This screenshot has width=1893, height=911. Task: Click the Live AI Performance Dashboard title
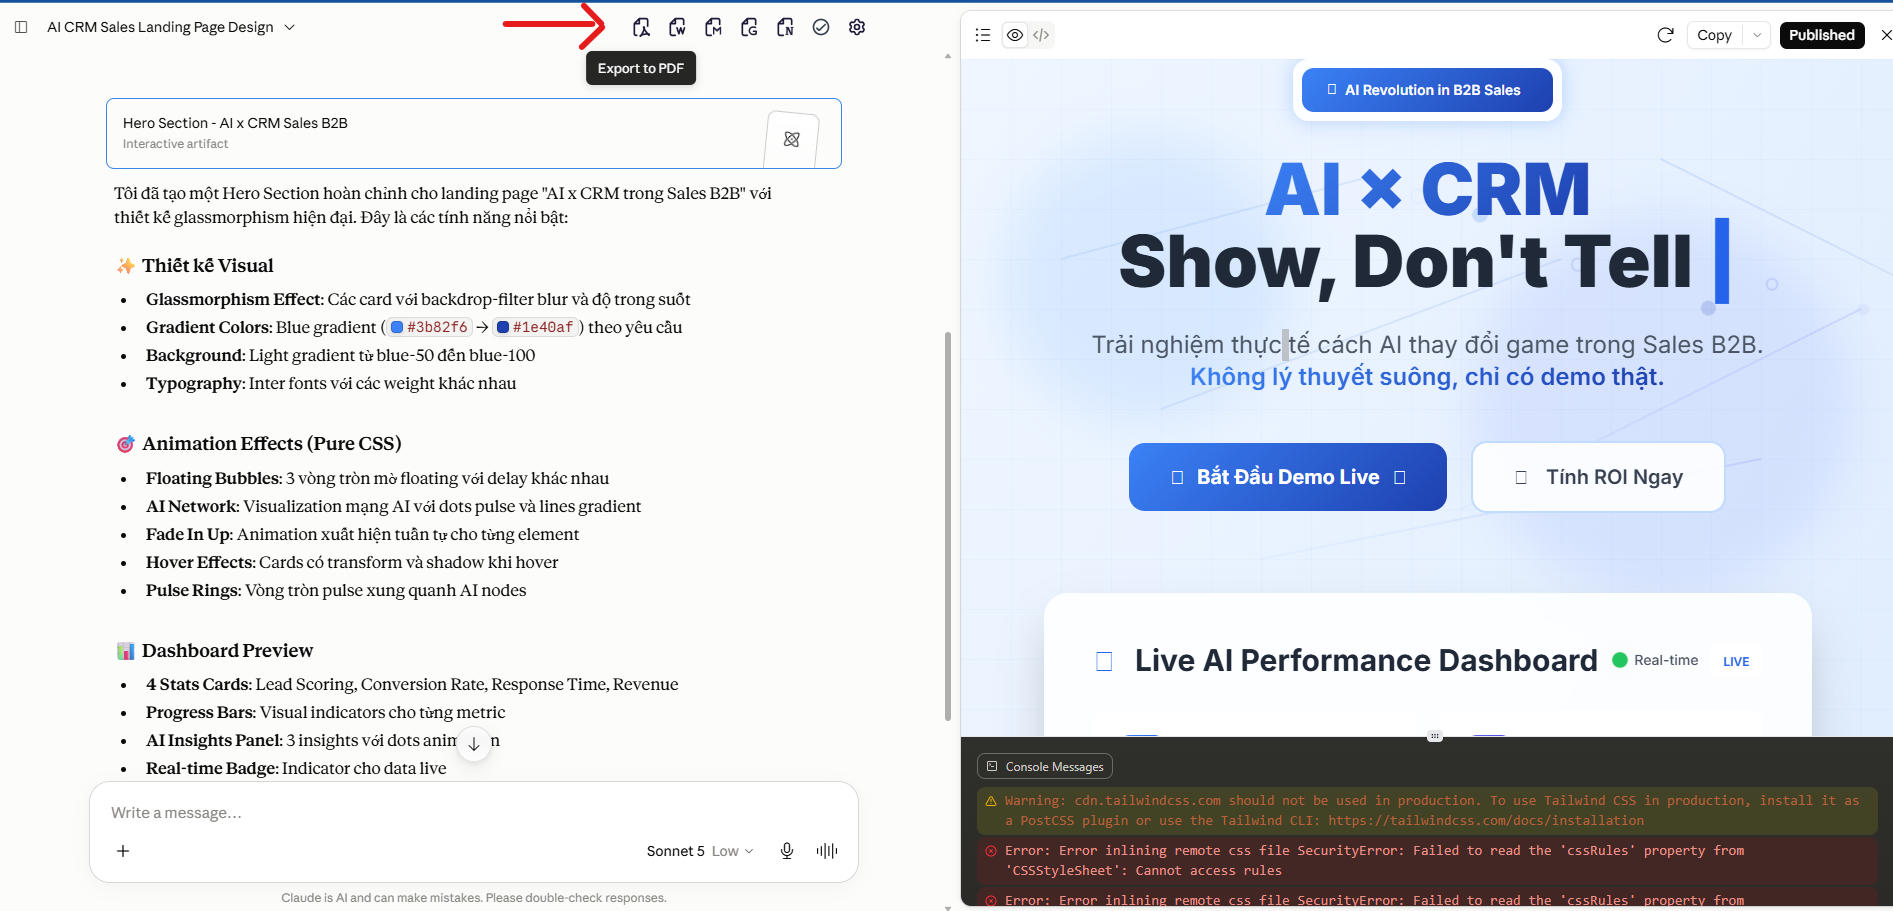[x=1366, y=660]
